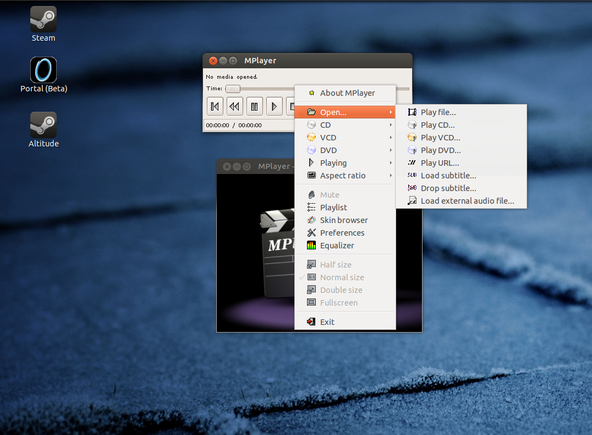
Task: Click the MPlayer control window title bar
Action: click(307, 60)
